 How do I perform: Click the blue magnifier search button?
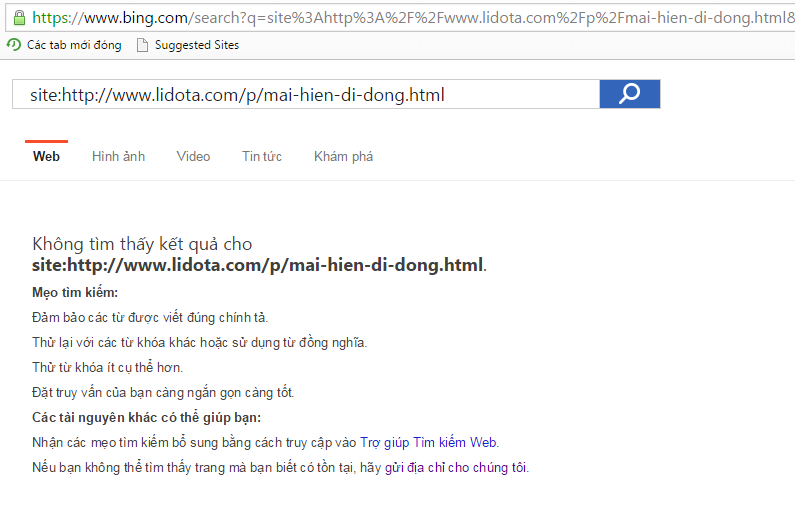tap(630, 94)
